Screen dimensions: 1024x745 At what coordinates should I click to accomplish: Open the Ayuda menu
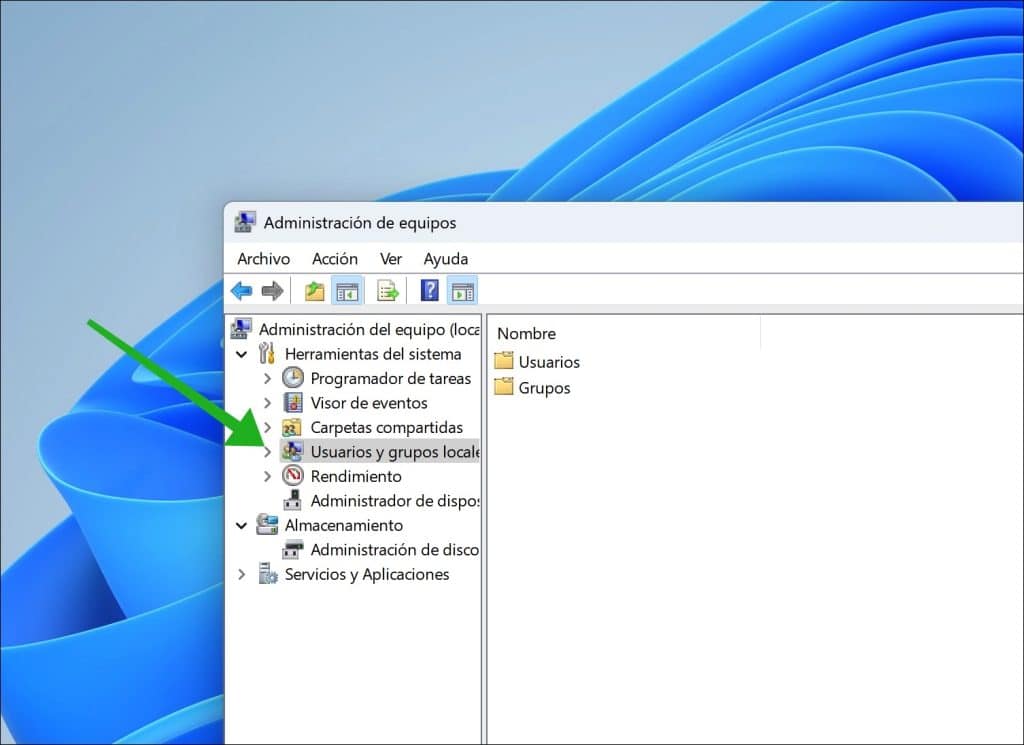pyautogui.click(x=445, y=259)
